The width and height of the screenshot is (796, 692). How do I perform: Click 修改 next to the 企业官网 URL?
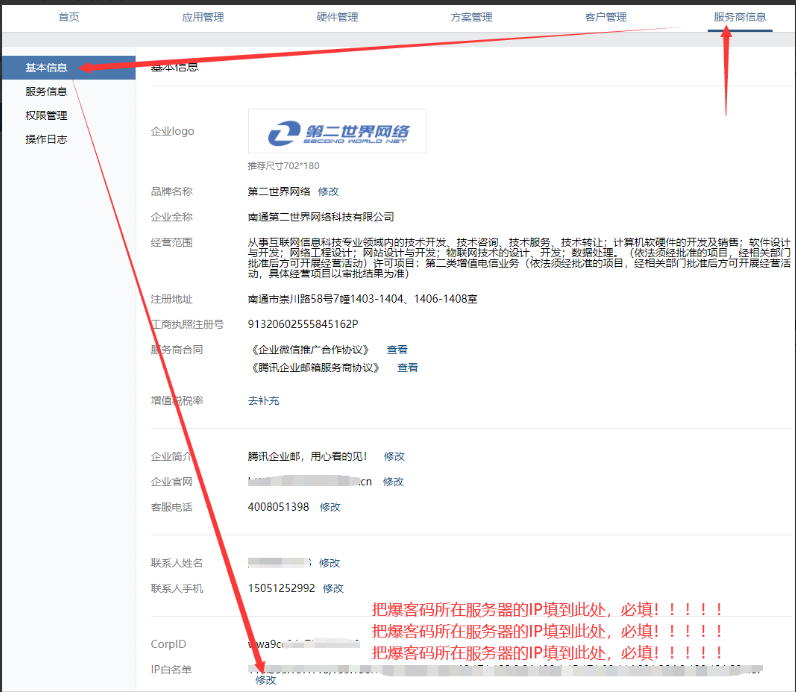pyautogui.click(x=393, y=481)
